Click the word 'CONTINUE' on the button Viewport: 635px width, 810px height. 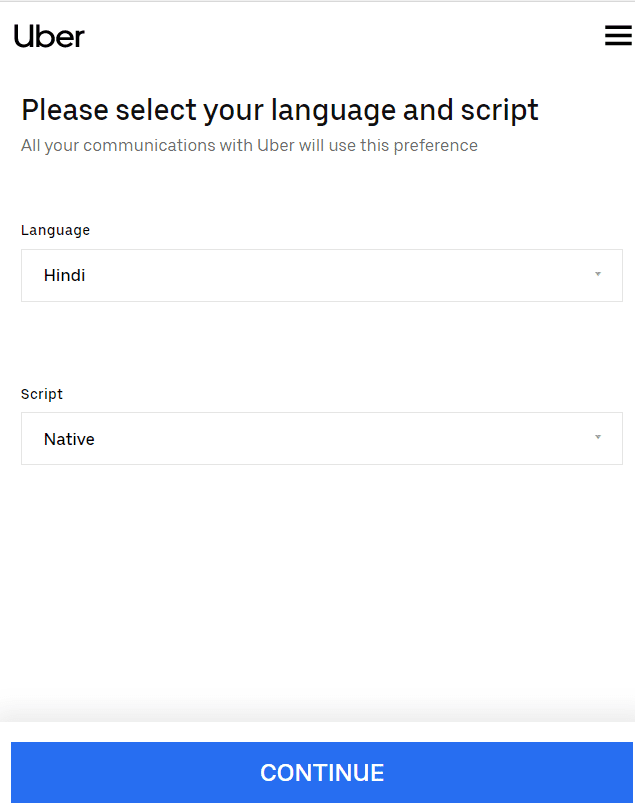coord(322,773)
